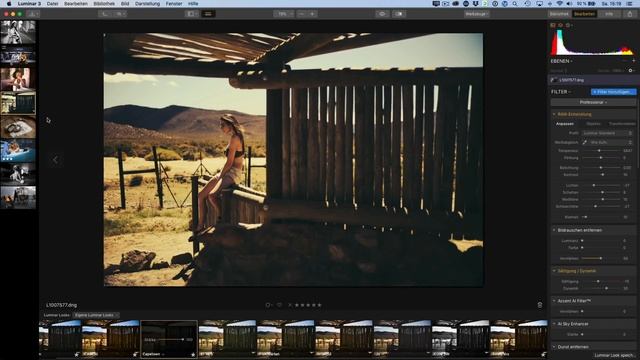Open the Hilfe menu
Screen dimensions: 640x360
(x=193, y=4)
